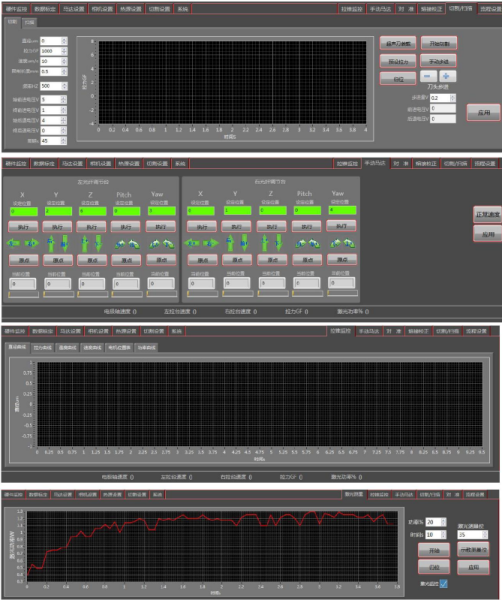
Task: Click right stage X-axis right arrow
Action: tap(211, 243)
